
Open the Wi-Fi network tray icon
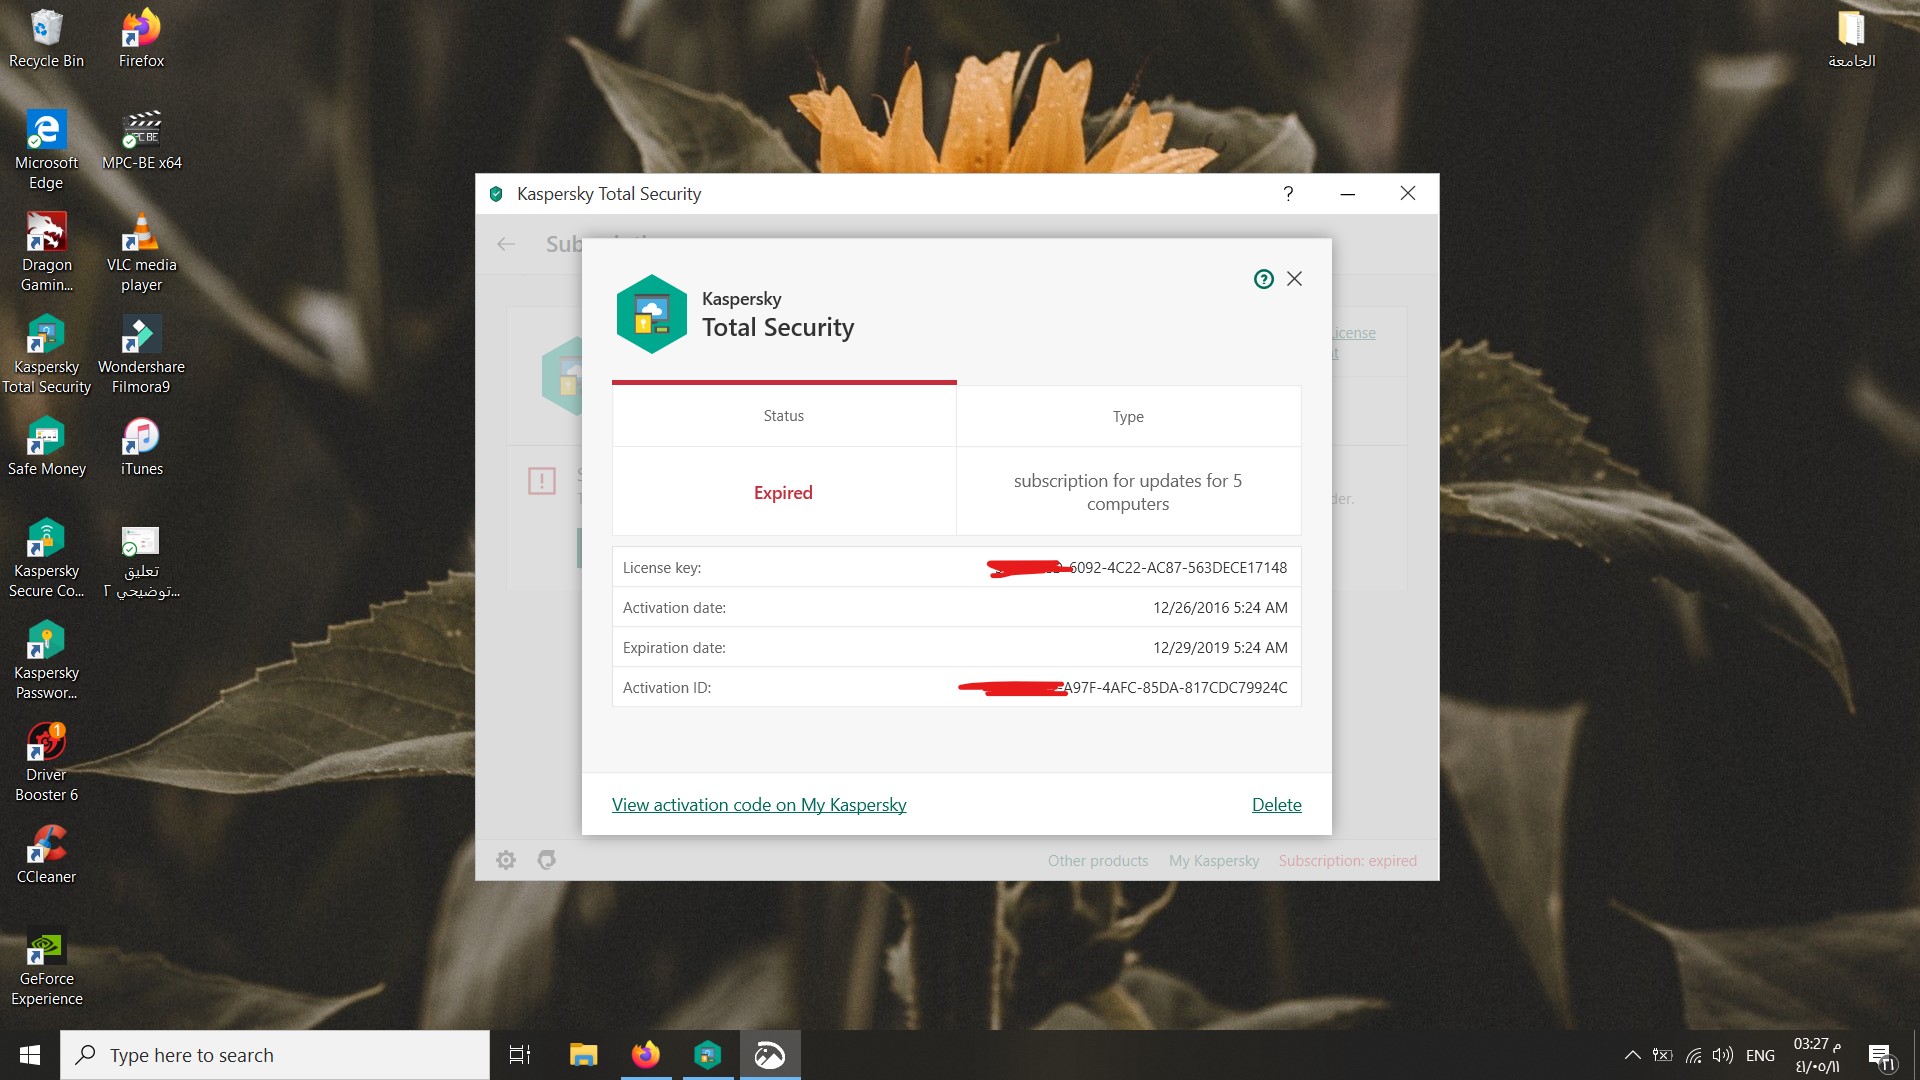coord(1693,1055)
